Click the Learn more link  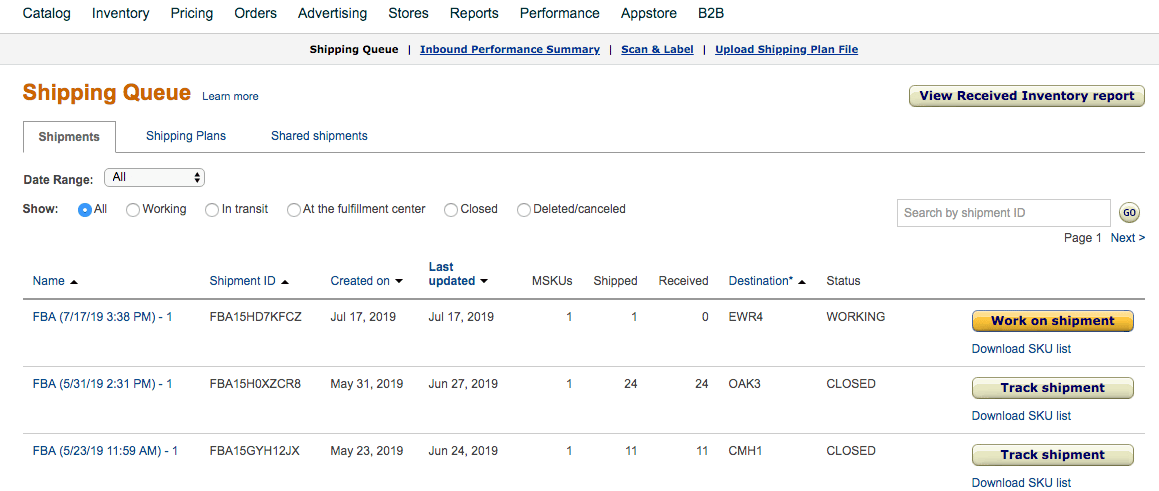coord(230,96)
